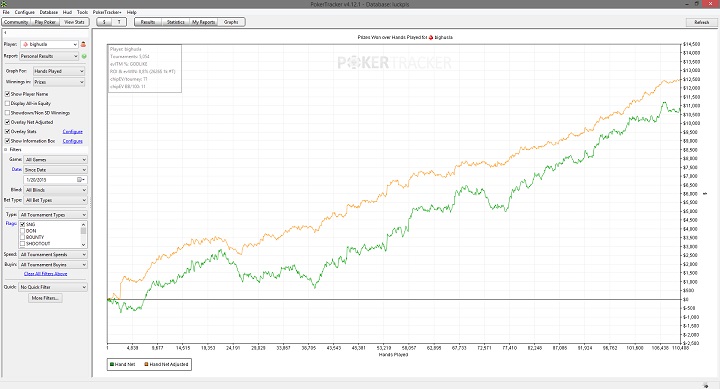Open the Date Since Date dropdown
The height and width of the screenshot is (389, 720).
pyautogui.click(x=55, y=170)
